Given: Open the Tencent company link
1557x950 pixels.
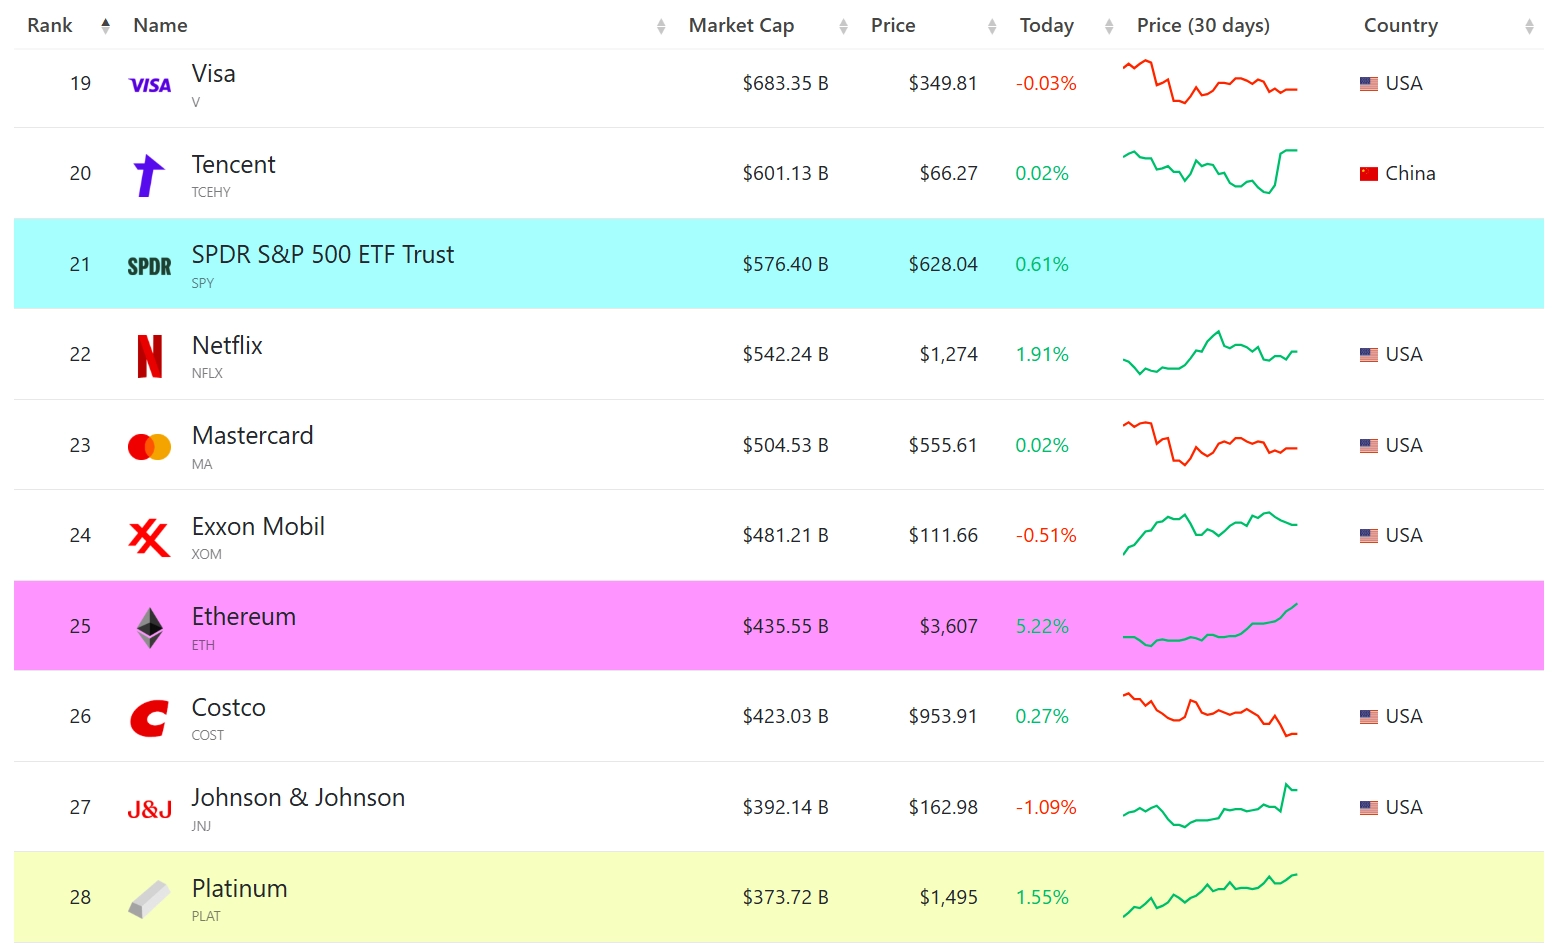Looking at the screenshot, I should click(x=233, y=165).
